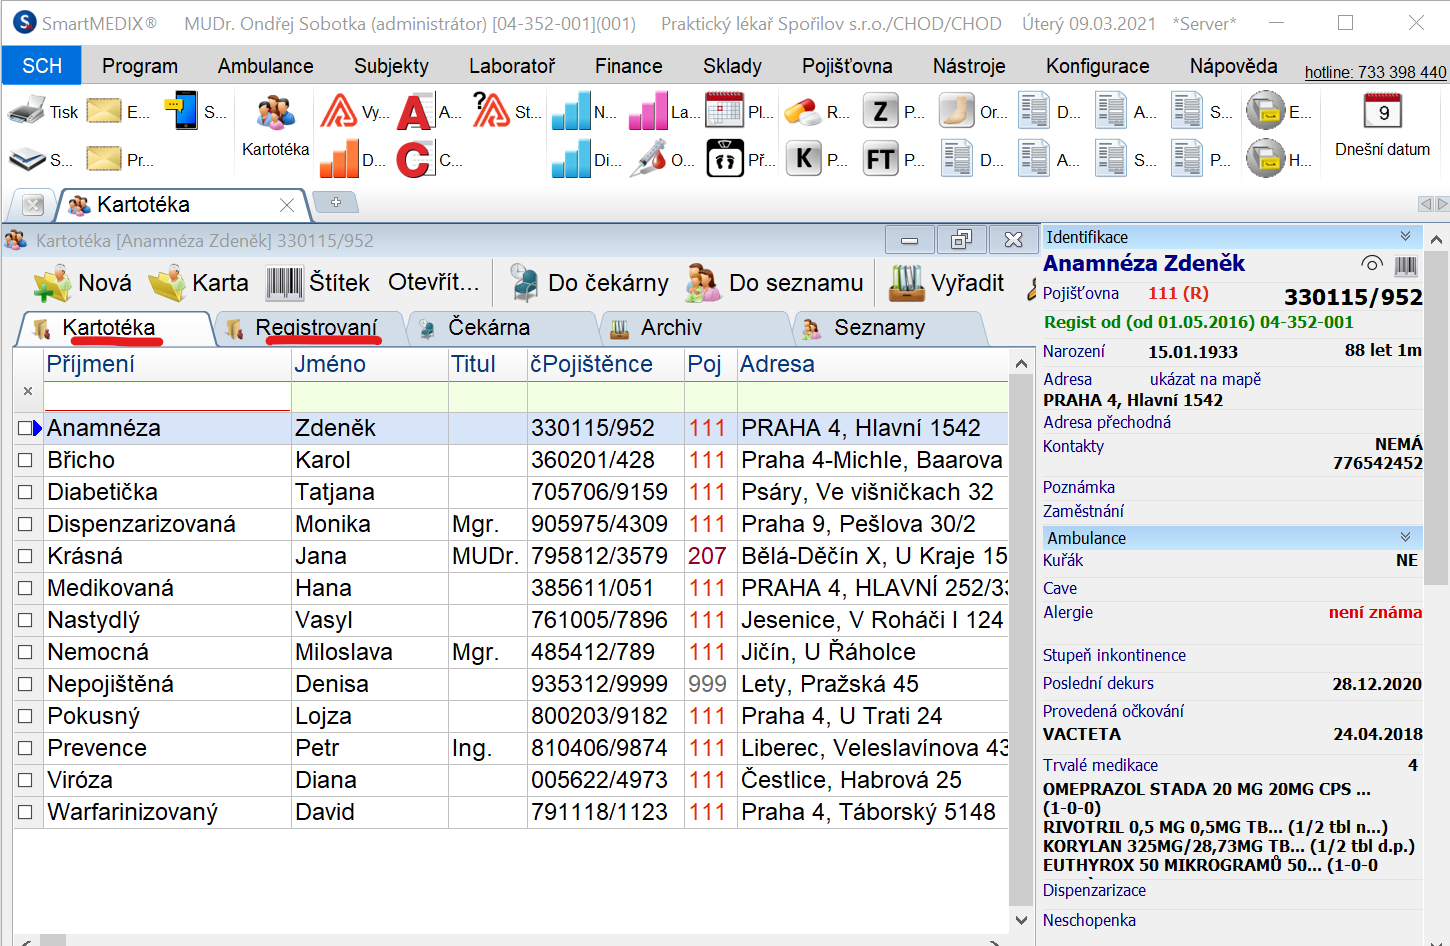Tick checkbox for Dispenzarizovaná Monika row
Viewport: 1450px width, 946px height.
25,524
